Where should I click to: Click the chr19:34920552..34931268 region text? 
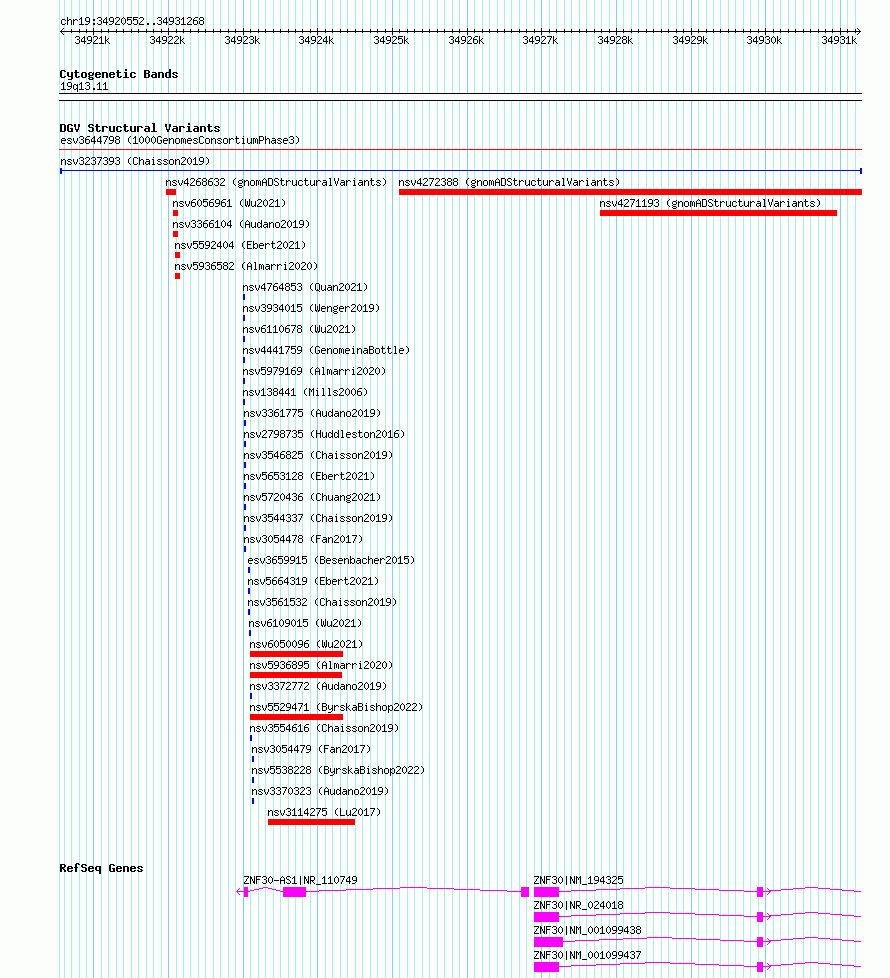pyautogui.click(x=132, y=21)
